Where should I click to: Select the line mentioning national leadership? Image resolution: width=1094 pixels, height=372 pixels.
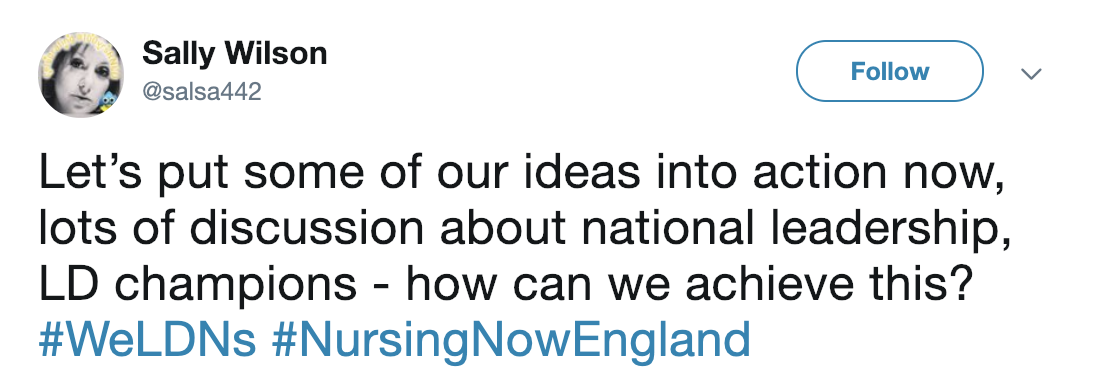tap(525, 228)
